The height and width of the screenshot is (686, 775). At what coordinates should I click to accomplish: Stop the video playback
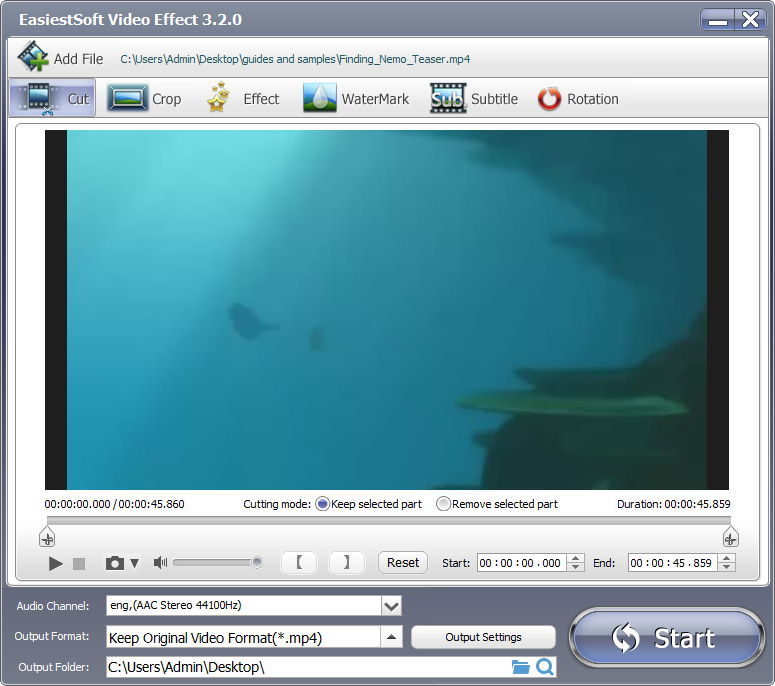79,563
